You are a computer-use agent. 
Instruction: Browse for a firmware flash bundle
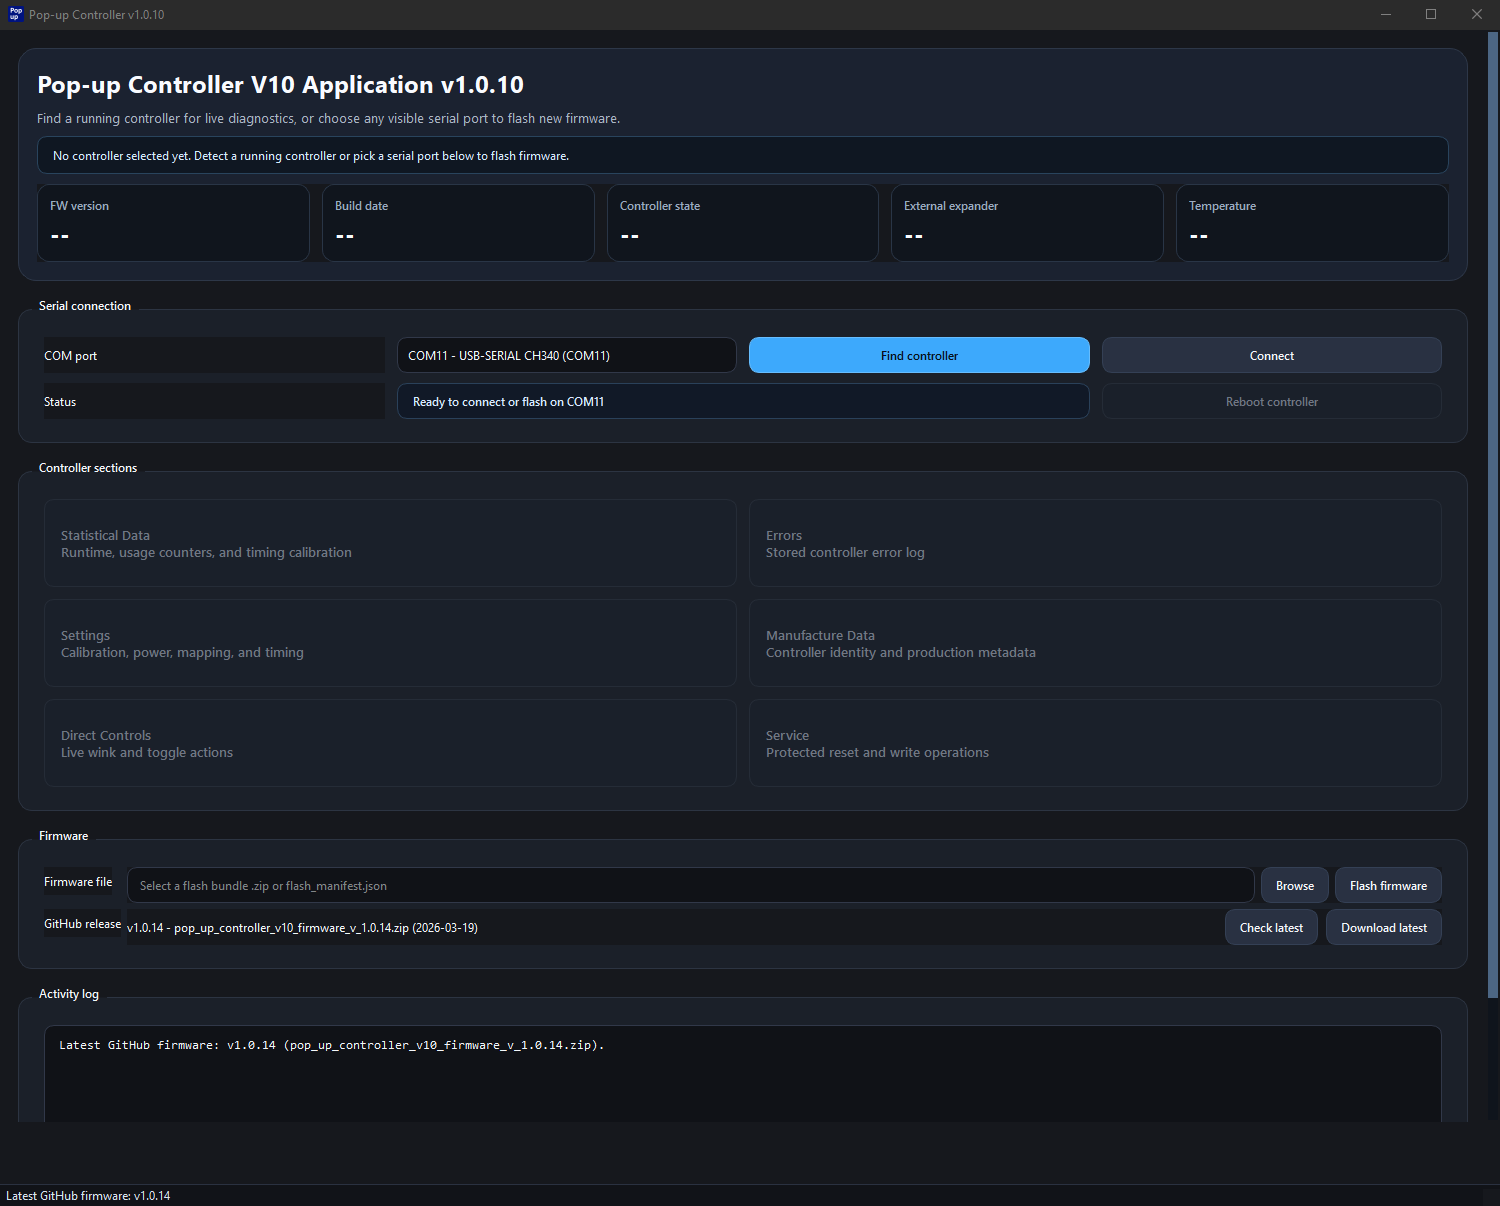[x=1294, y=885]
